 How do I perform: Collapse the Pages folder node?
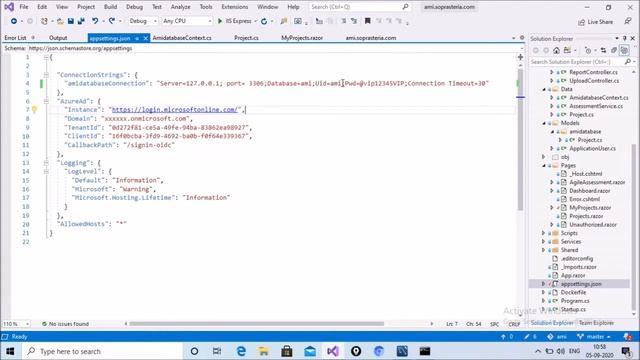544,165
